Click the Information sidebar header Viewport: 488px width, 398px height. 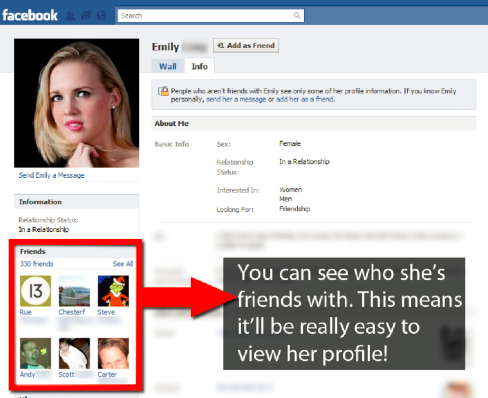click(x=76, y=202)
